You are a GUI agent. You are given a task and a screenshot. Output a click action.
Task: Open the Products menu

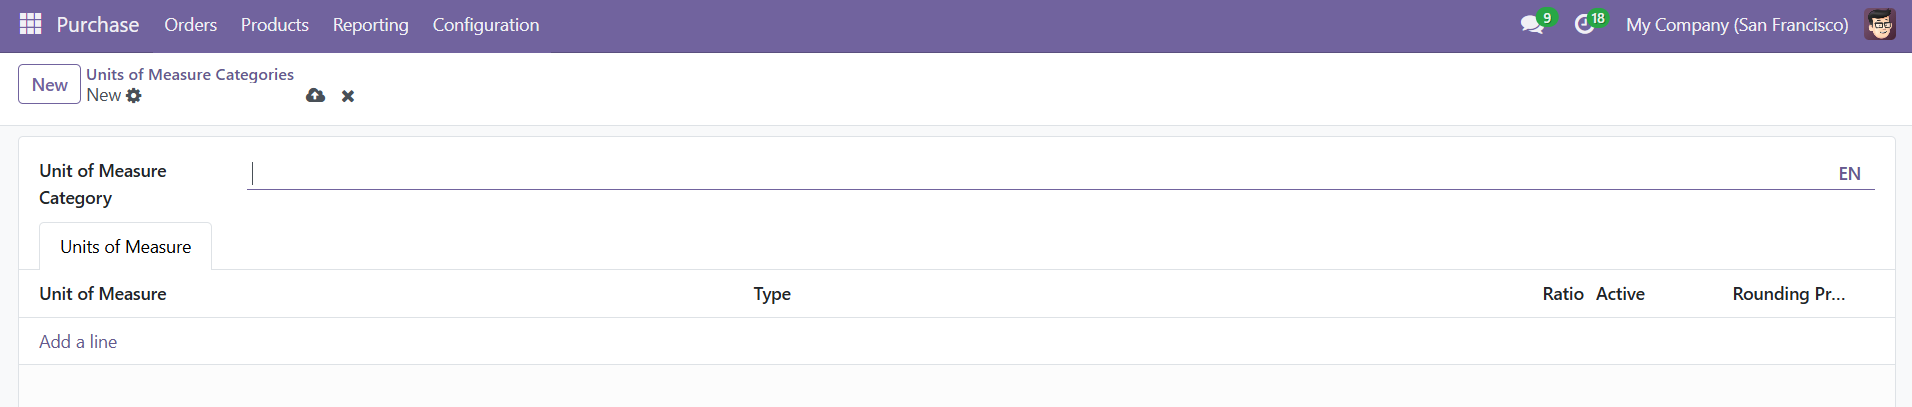[x=274, y=25]
